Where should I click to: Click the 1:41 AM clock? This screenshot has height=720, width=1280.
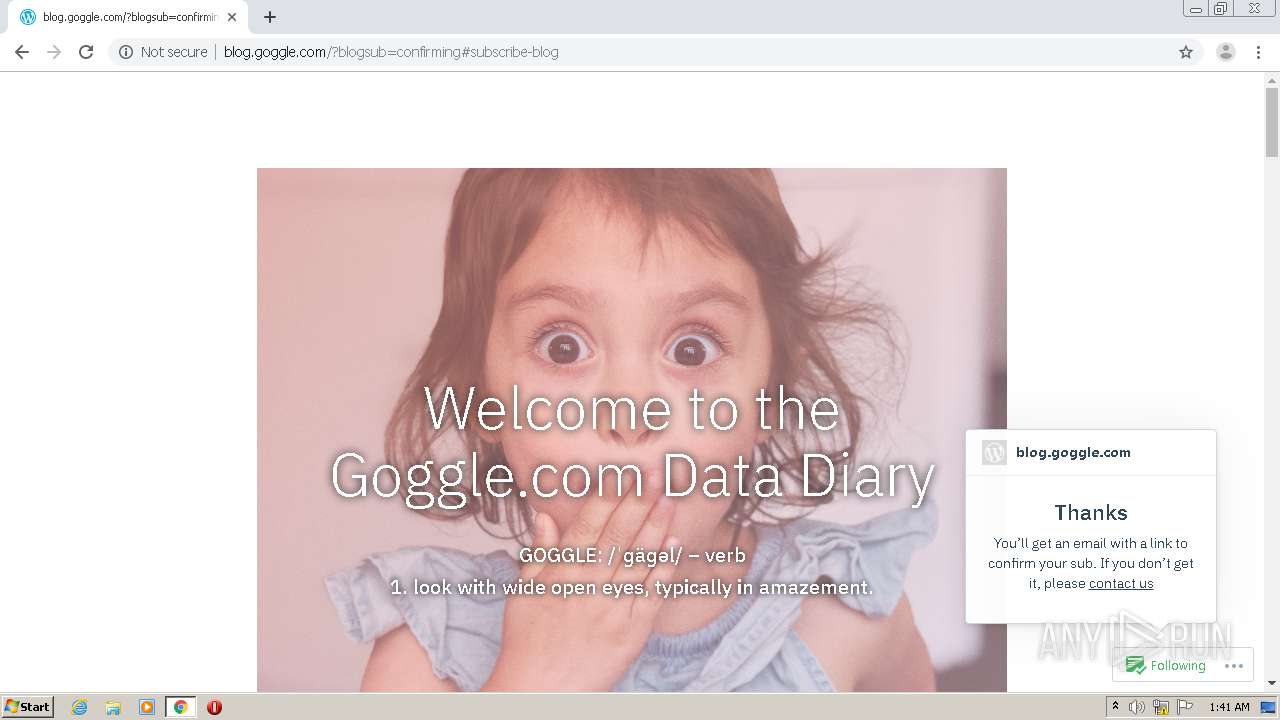coord(1229,707)
